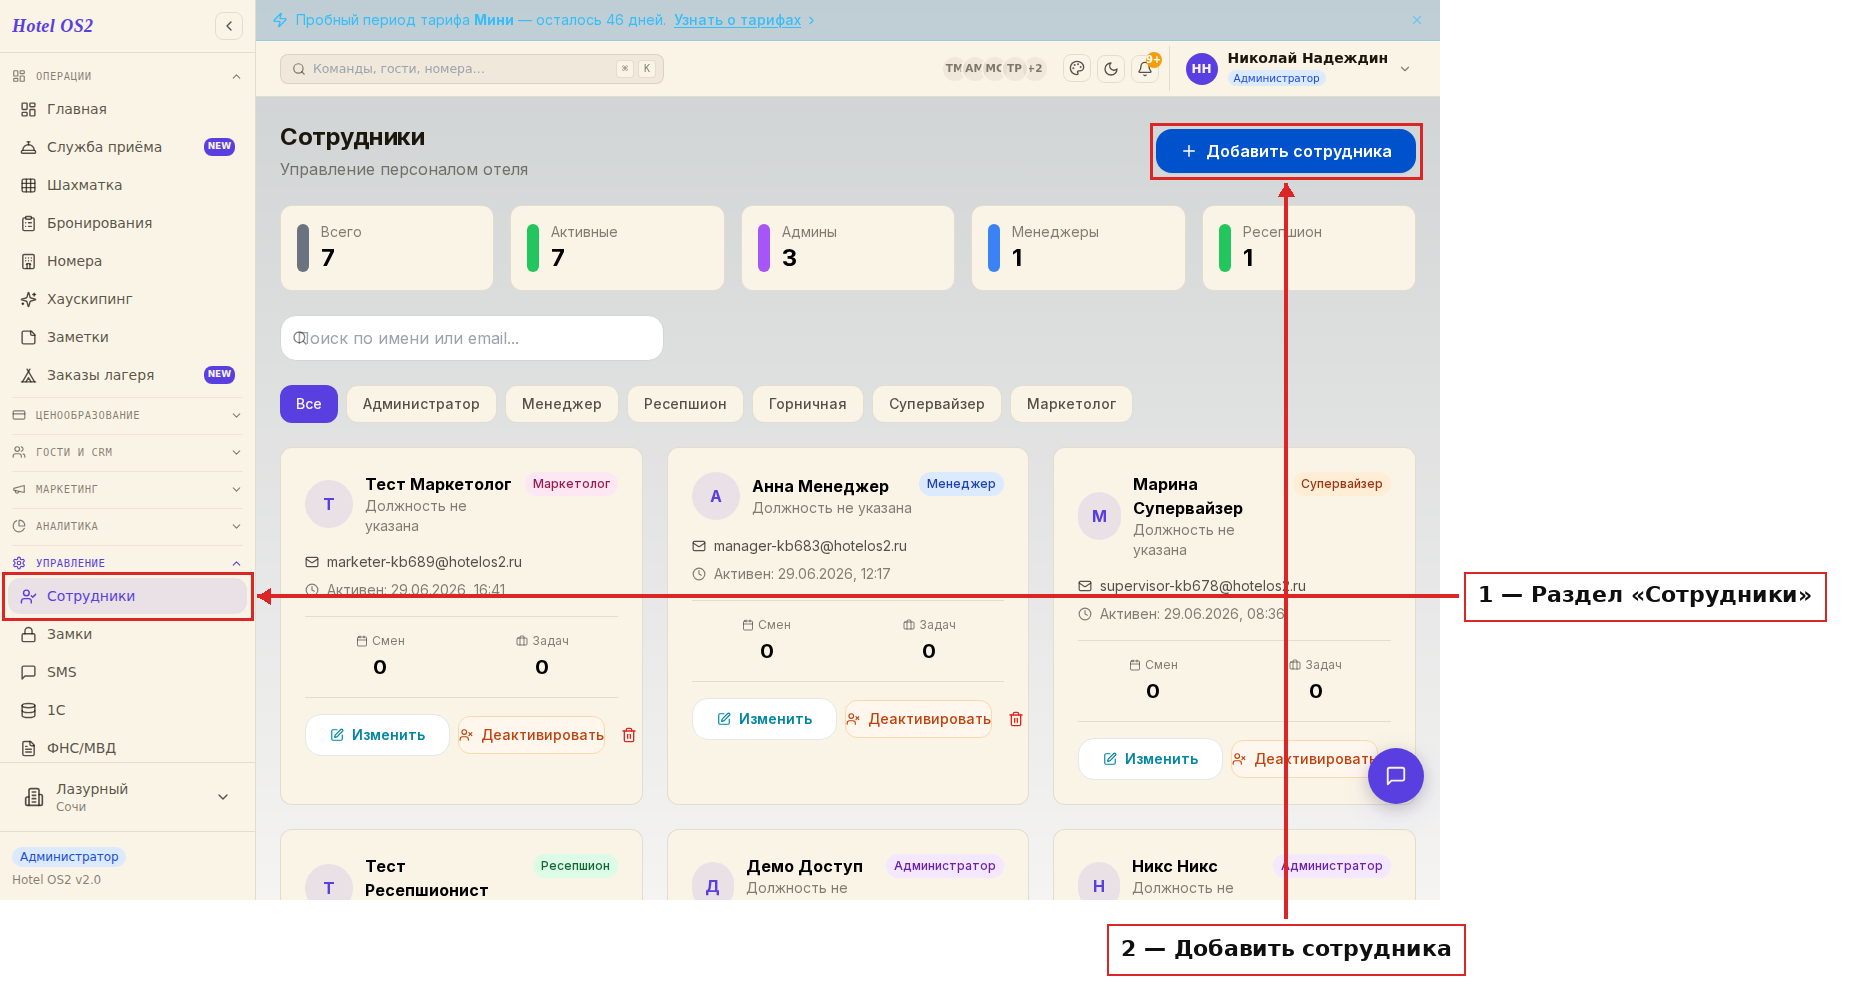Open ФНС/МВД section
1850x999 pixels.
pyautogui.click(x=128, y=748)
